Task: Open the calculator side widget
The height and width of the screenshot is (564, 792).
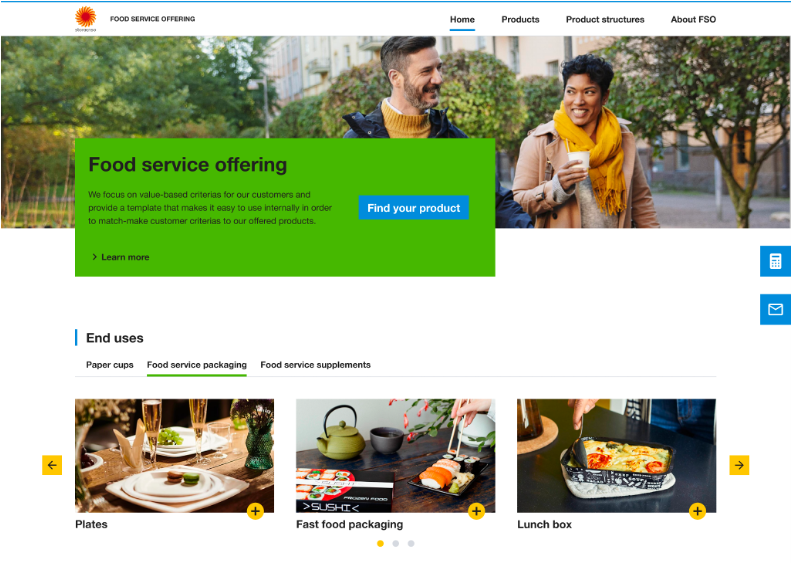Action: (x=775, y=261)
